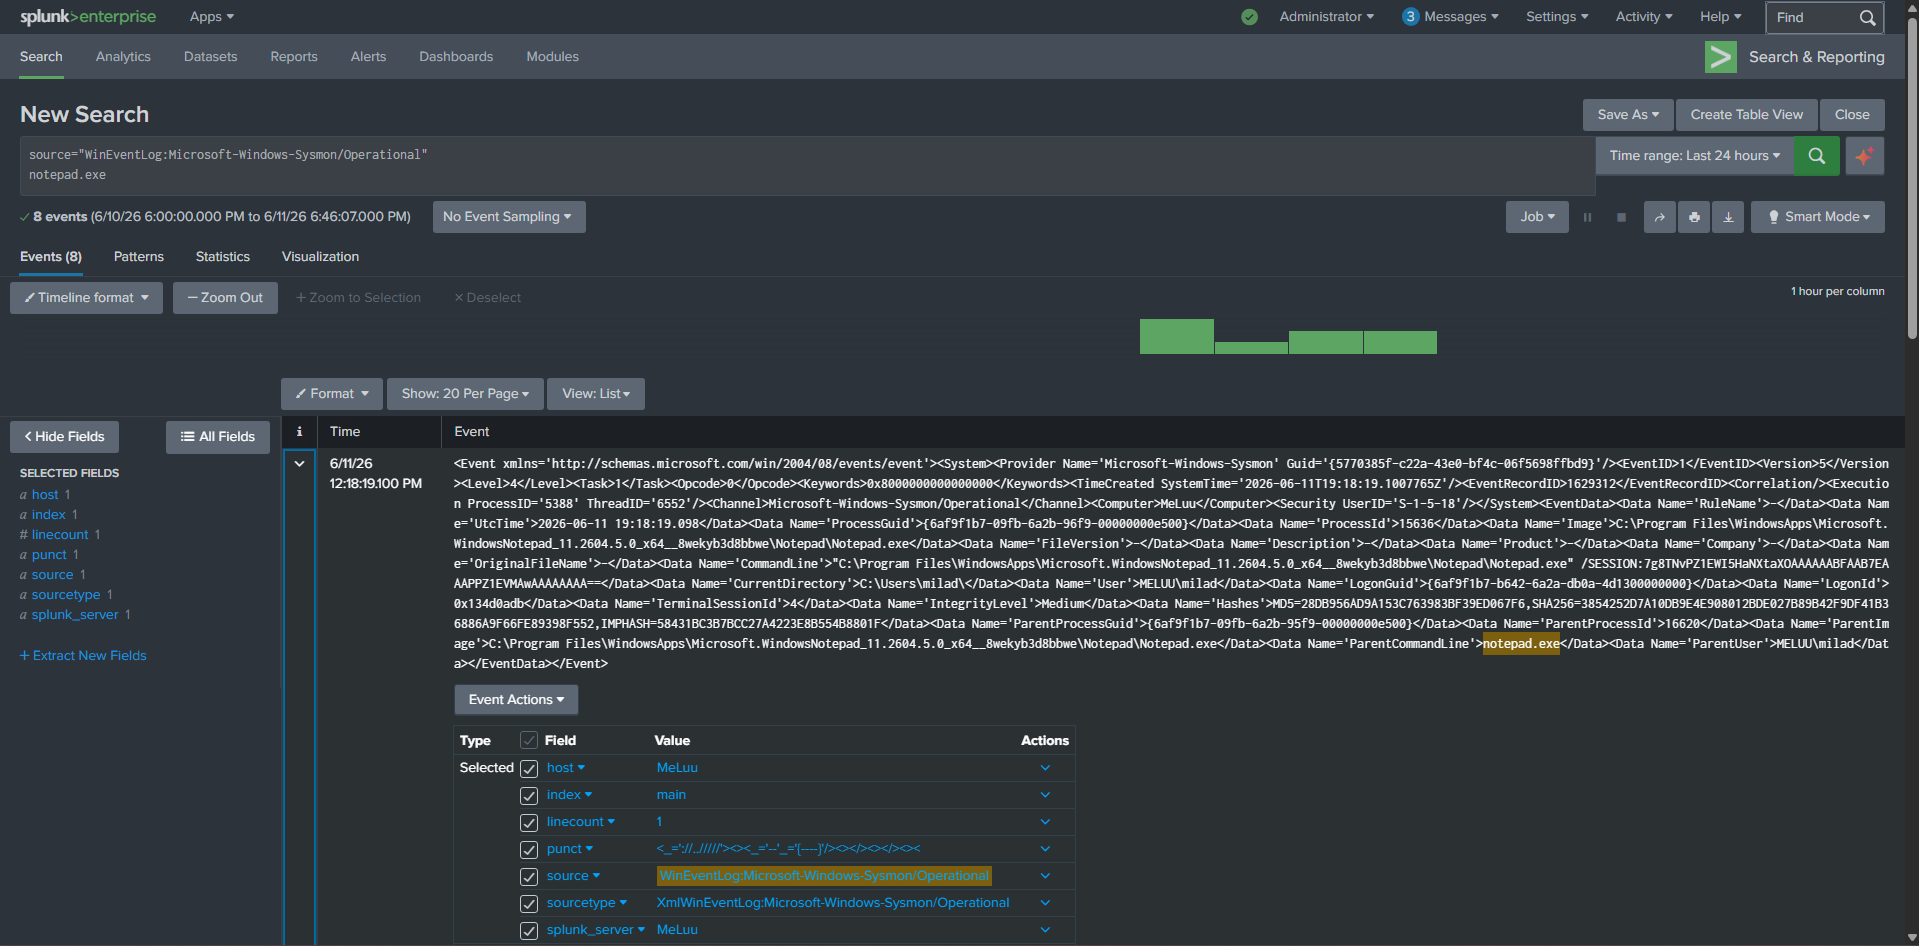Image resolution: width=1919 pixels, height=946 pixels.
Task: Uncheck the source field checkbox
Action: (x=529, y=877)
